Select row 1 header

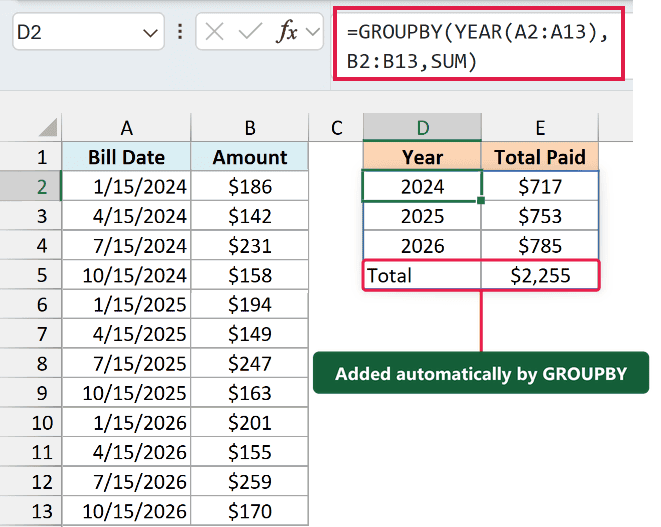coord(31,157)
